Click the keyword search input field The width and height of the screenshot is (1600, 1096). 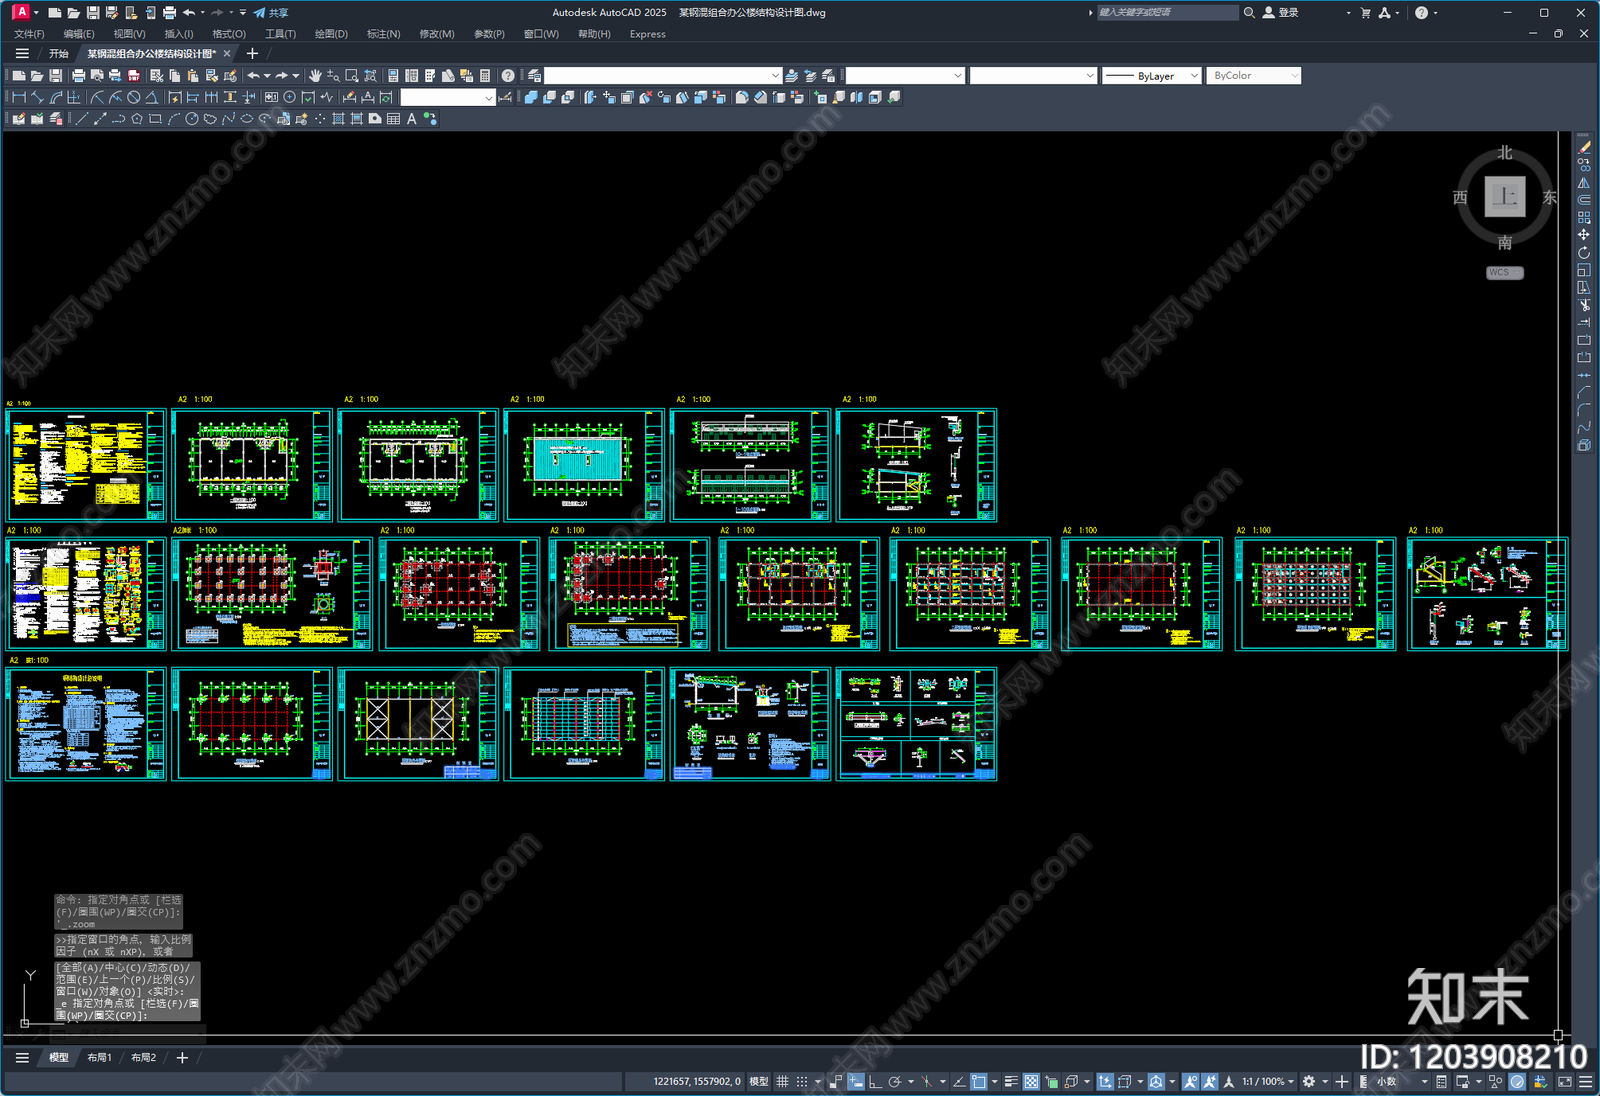point(1166,13)
